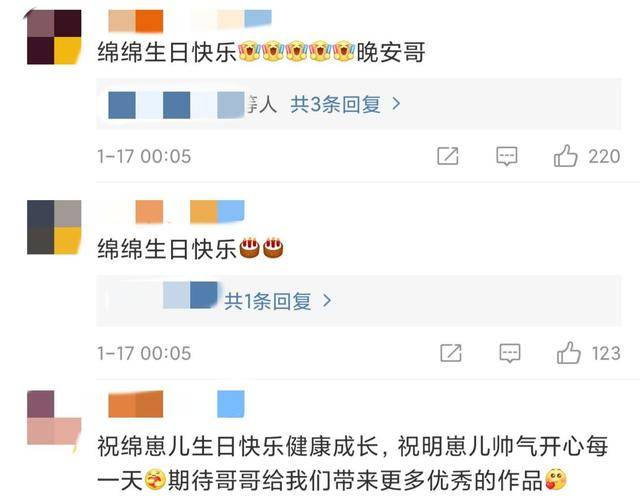
Task: Tap the comment text 绵绵生日快乐 晚安哥
Action: click(x=261, y=52)
